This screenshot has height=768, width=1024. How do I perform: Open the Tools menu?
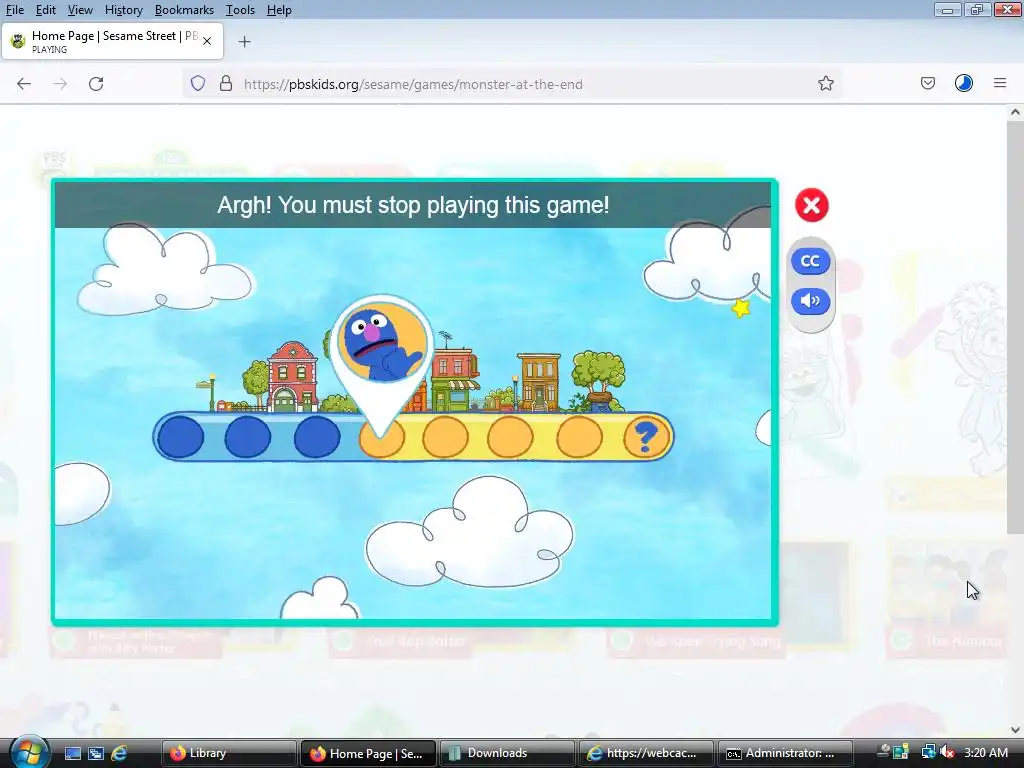tap(240, 10)
